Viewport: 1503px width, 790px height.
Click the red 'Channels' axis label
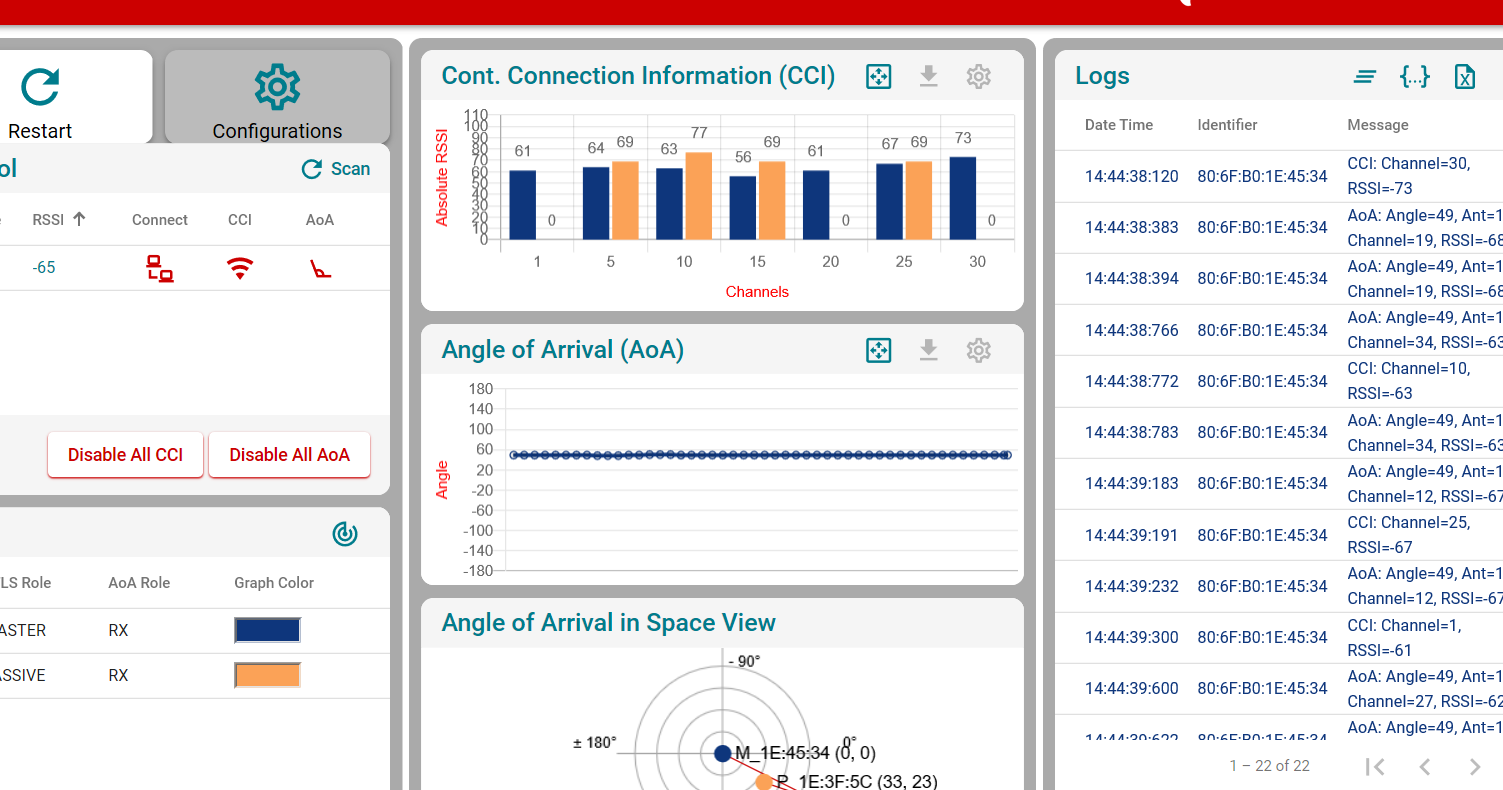point(757,292)
